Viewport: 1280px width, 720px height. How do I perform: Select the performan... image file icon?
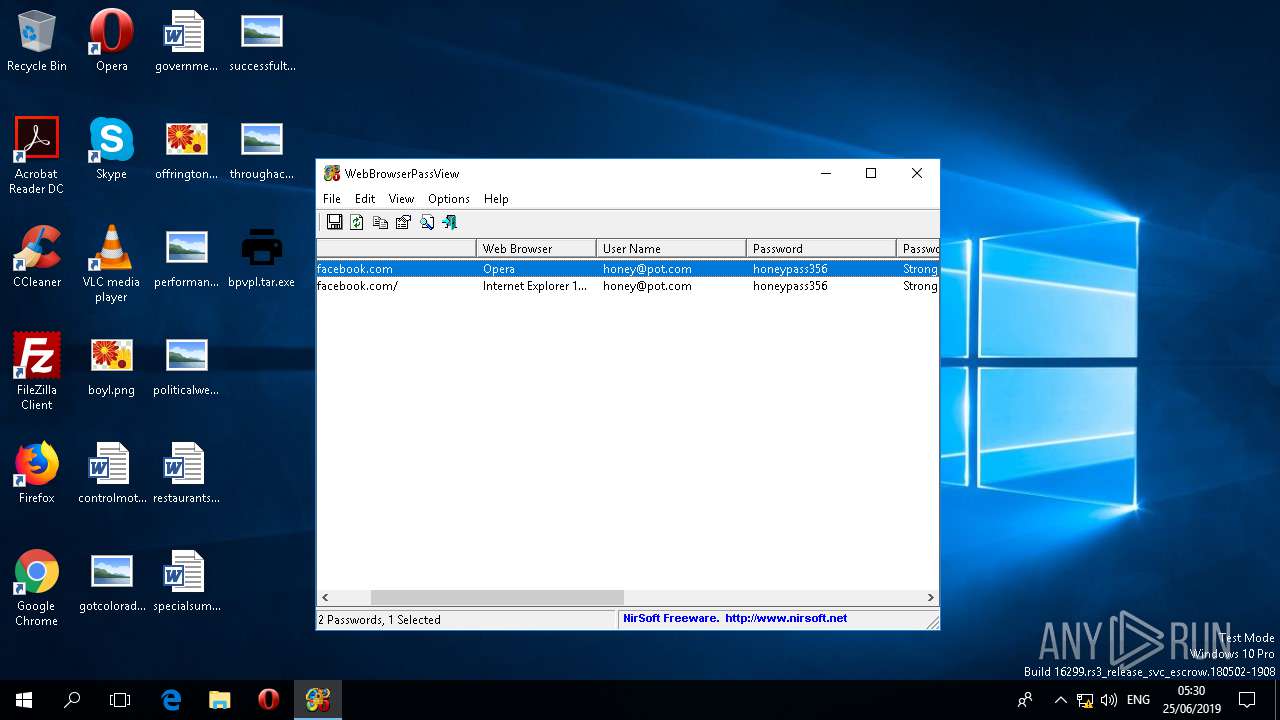(186, 257)
